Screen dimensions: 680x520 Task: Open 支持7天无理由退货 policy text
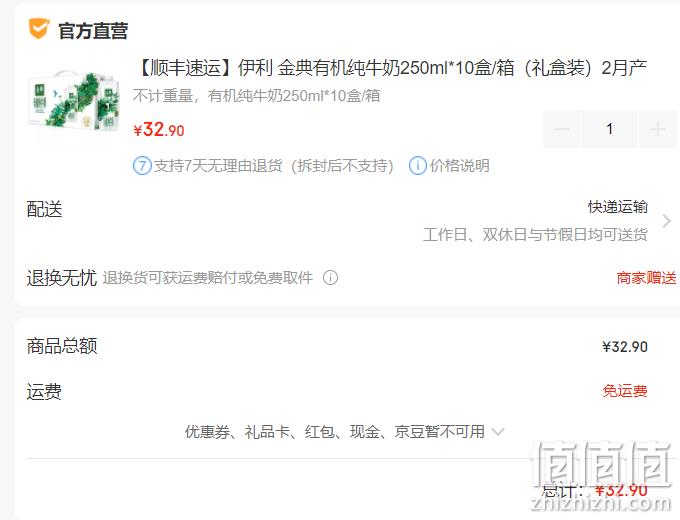click(274, 166)
